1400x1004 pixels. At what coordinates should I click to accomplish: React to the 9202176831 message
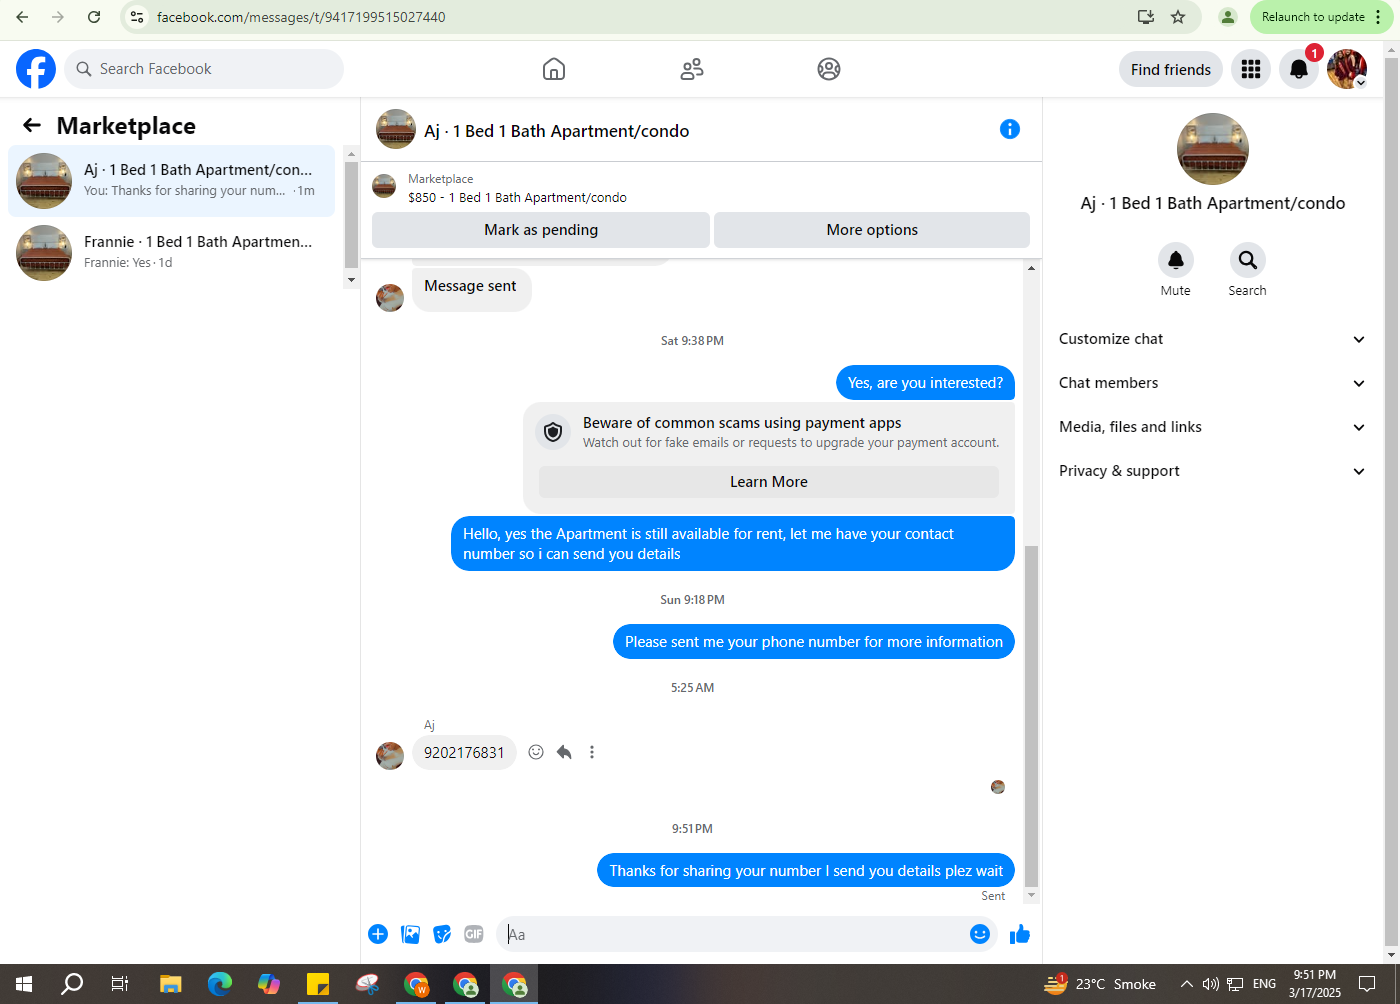536,752
